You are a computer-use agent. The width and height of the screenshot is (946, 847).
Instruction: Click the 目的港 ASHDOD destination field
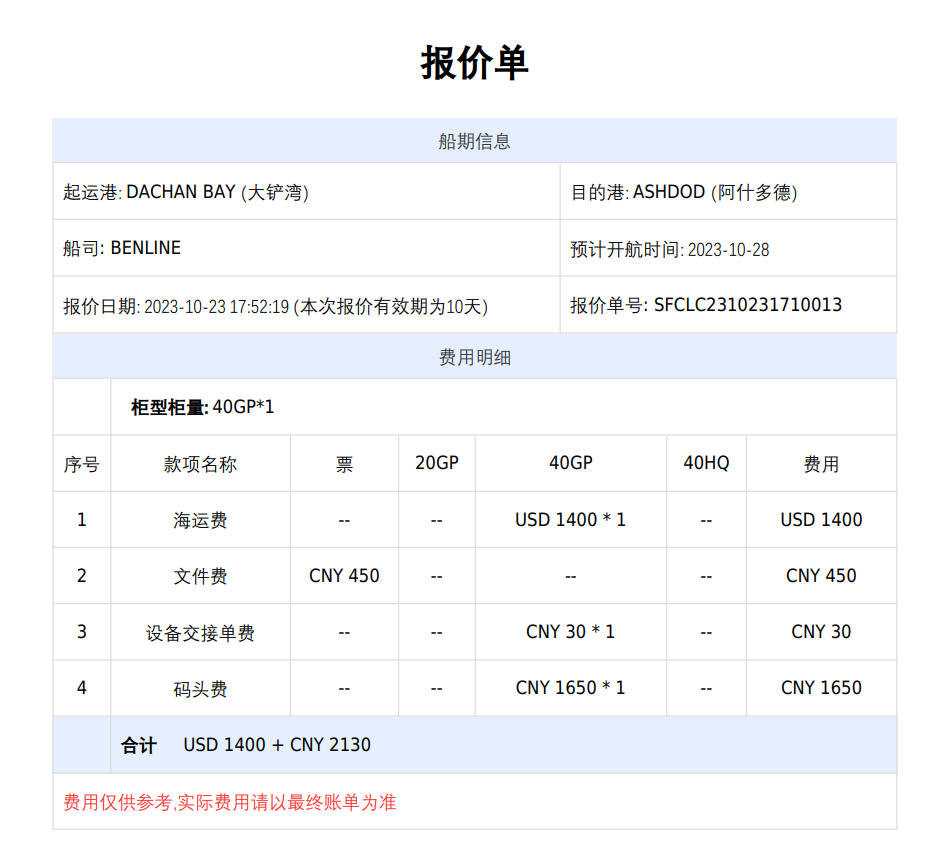(684, 192)
